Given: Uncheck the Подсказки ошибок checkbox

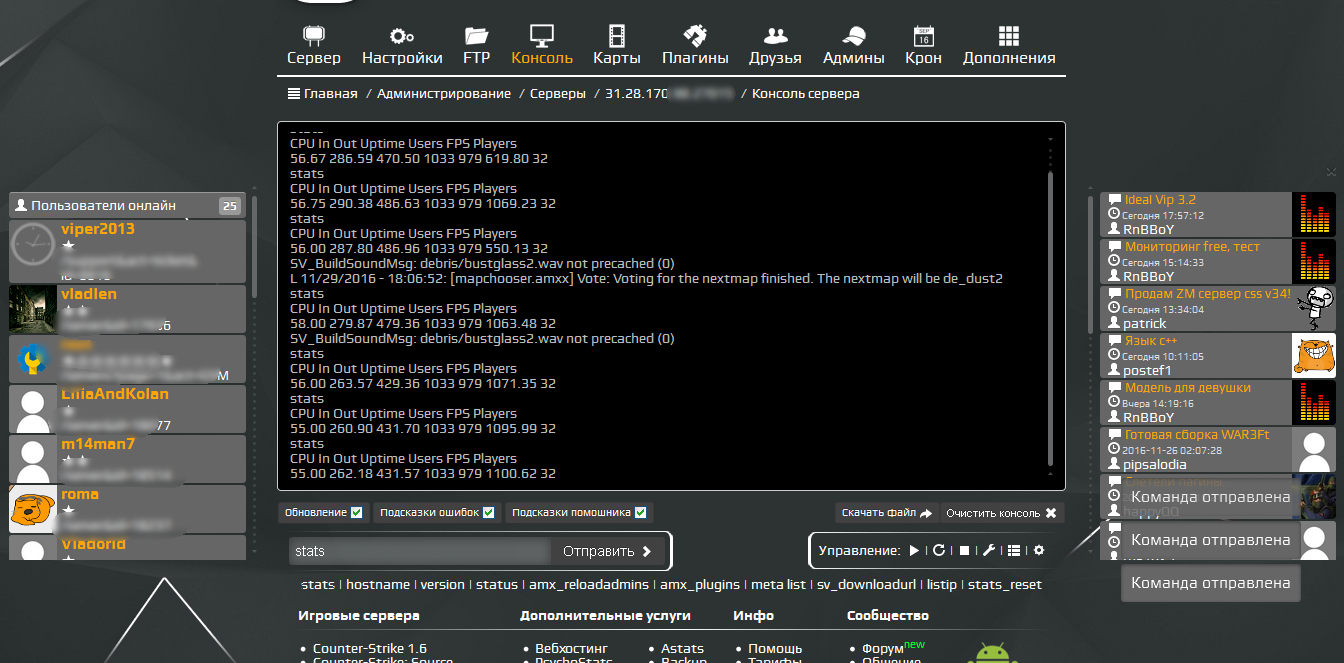Looking at the screenshot, I should tap(489, 513).
